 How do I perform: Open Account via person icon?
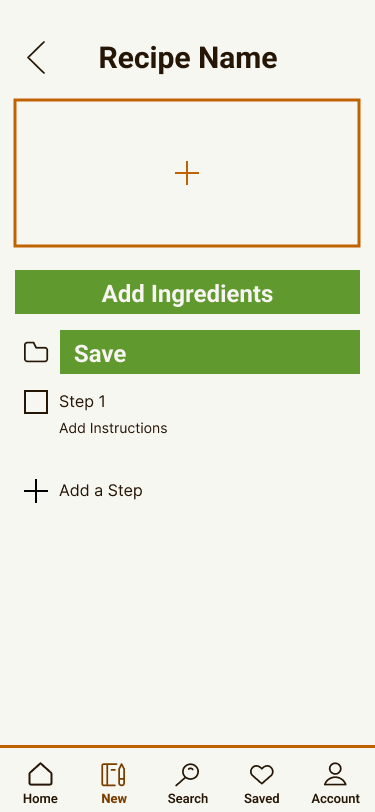(335, 775)
